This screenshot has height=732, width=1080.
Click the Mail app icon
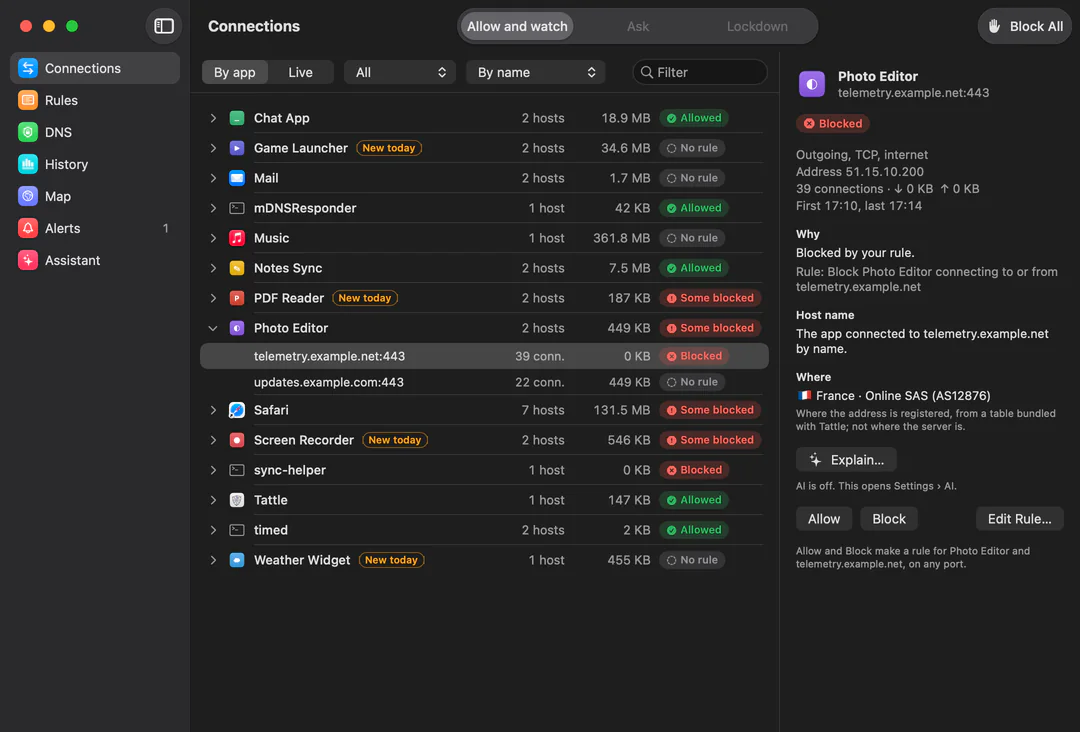click(x=237, y=178)
